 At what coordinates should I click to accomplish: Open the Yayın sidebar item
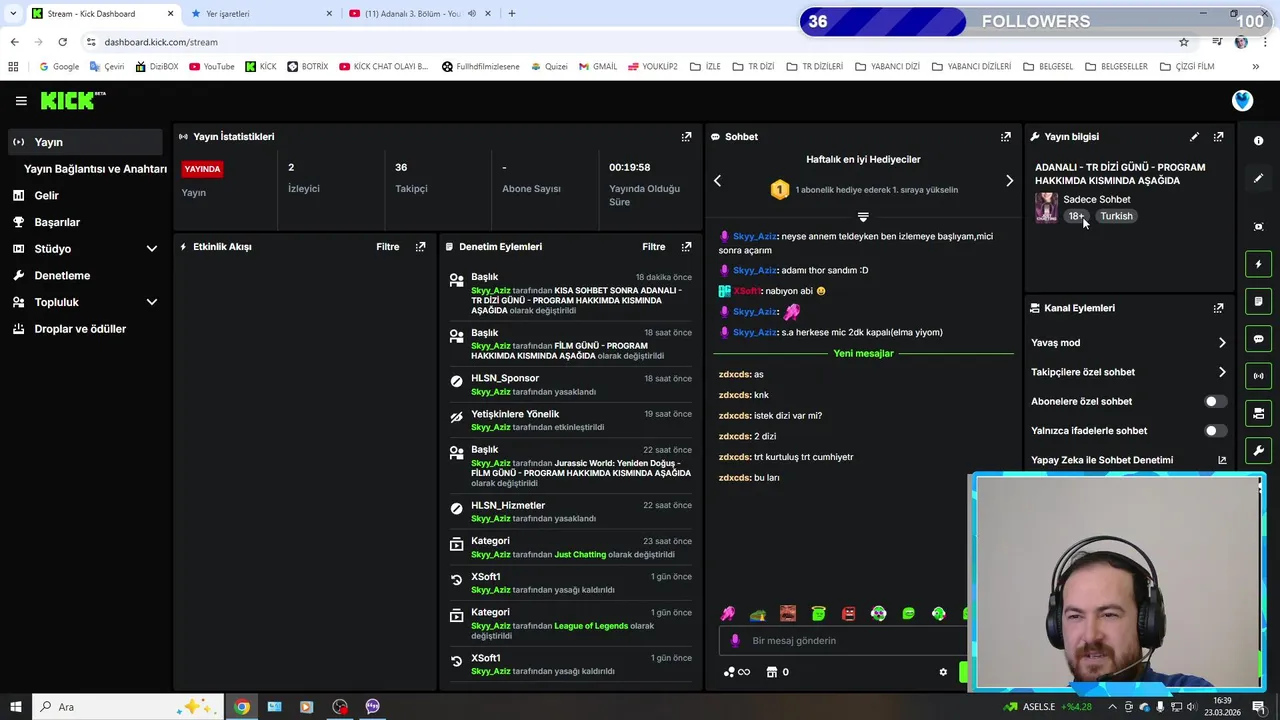(85, 142)
